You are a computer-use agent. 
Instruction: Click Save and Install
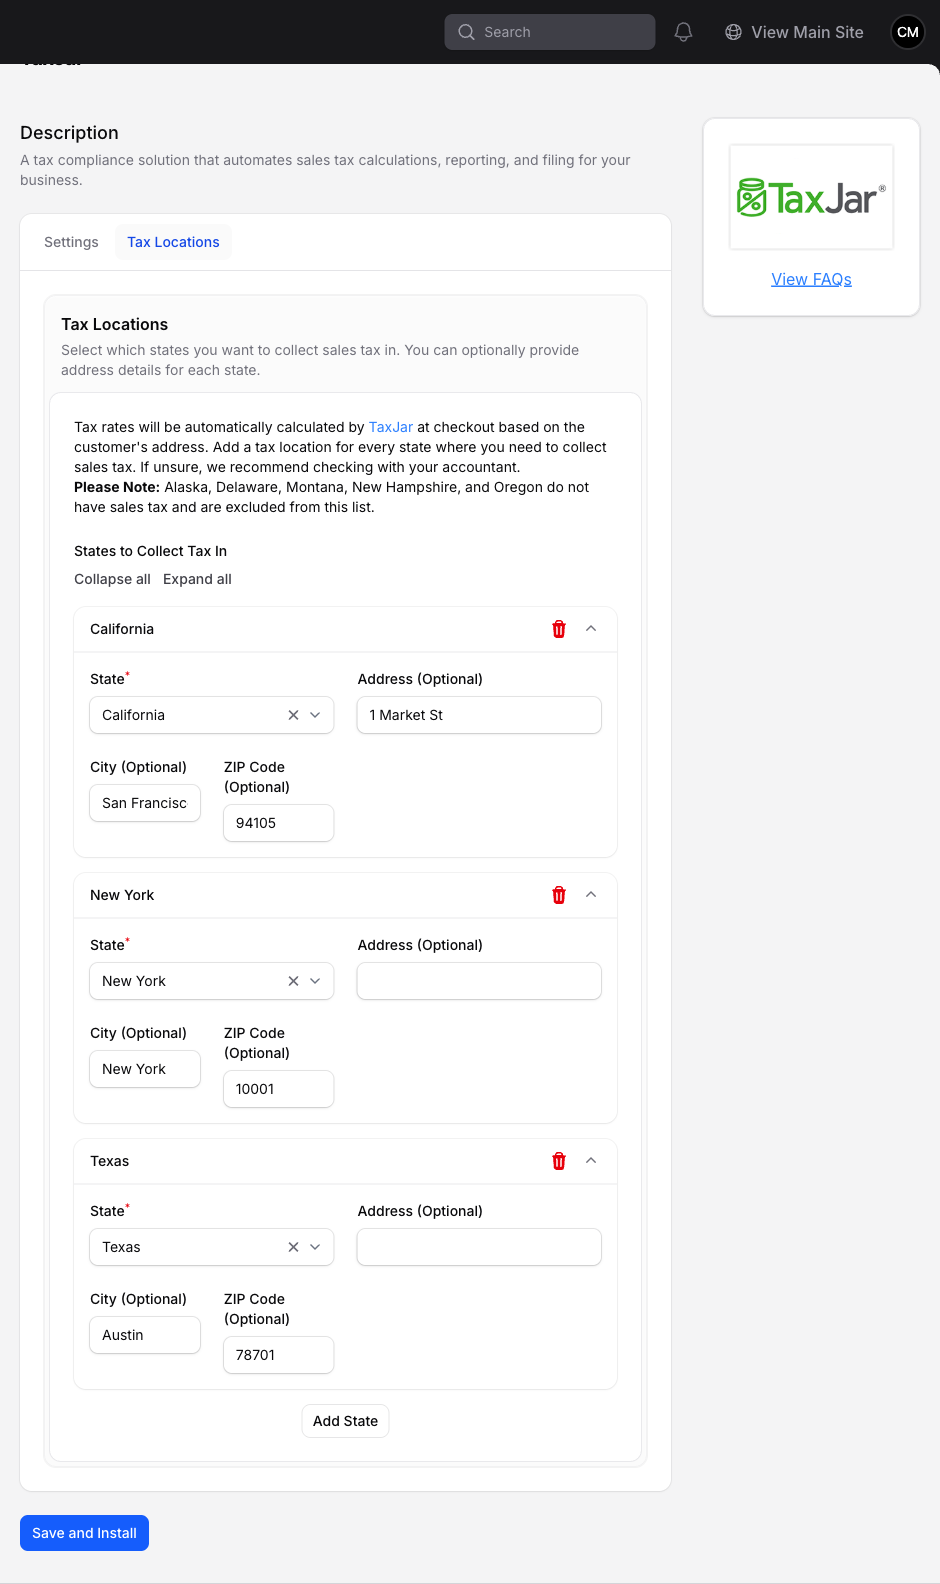click(x=84, y=1533)
